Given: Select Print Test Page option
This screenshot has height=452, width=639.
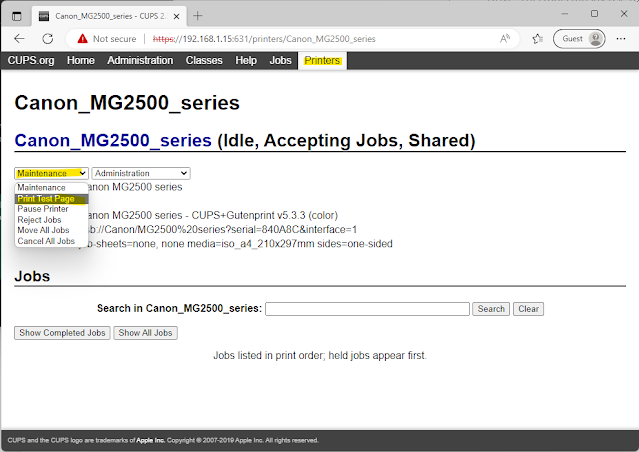Looking at the screenshot, I should [x=51, y=198].
